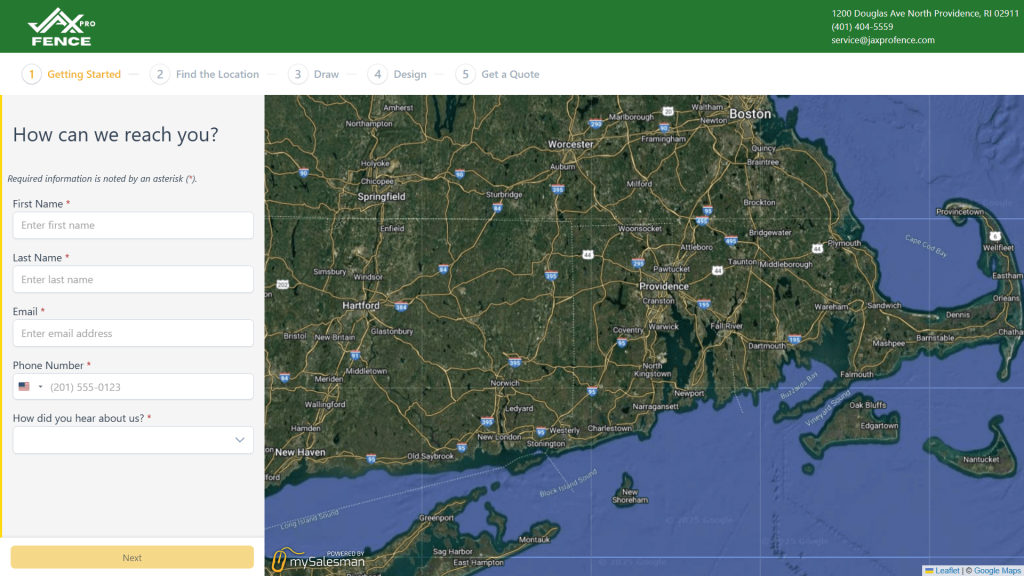
Task: Click into the Last Name field
Action: point(133,280)
